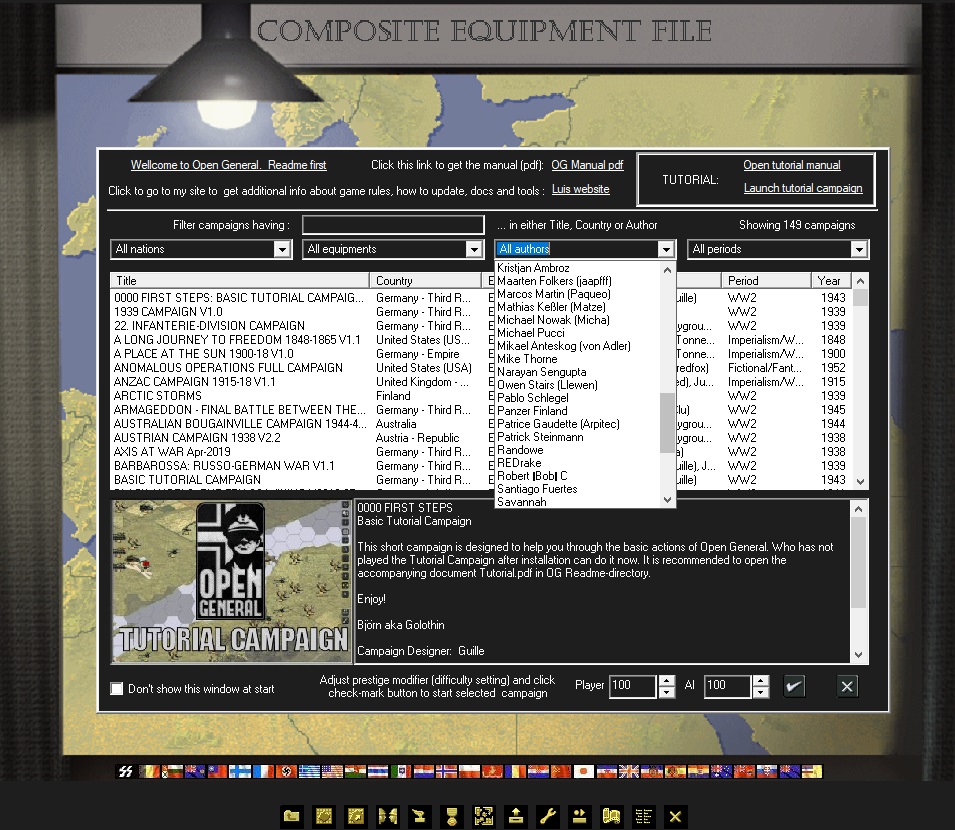Click the X icon in bottom toolbar
This screenshot has height=830, width=955.
[x=675, y=816]
